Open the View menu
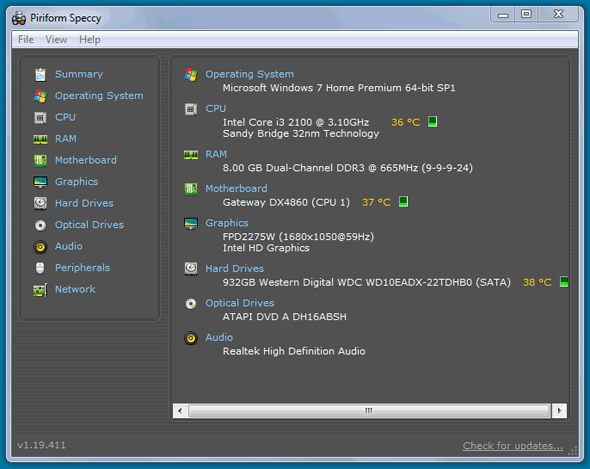590x469 pixels. [56, 40]
